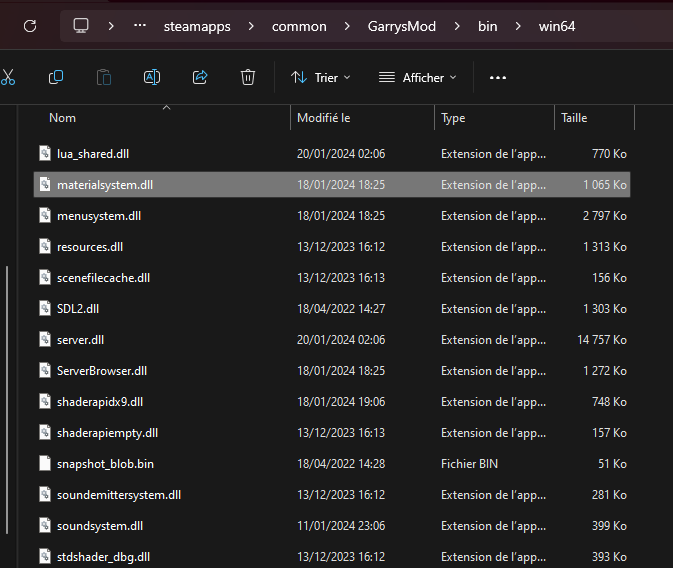This screenshot has height=568, width=673.
Task: Select scenefilecache.dll file name
Action: (x=103, y=278)
